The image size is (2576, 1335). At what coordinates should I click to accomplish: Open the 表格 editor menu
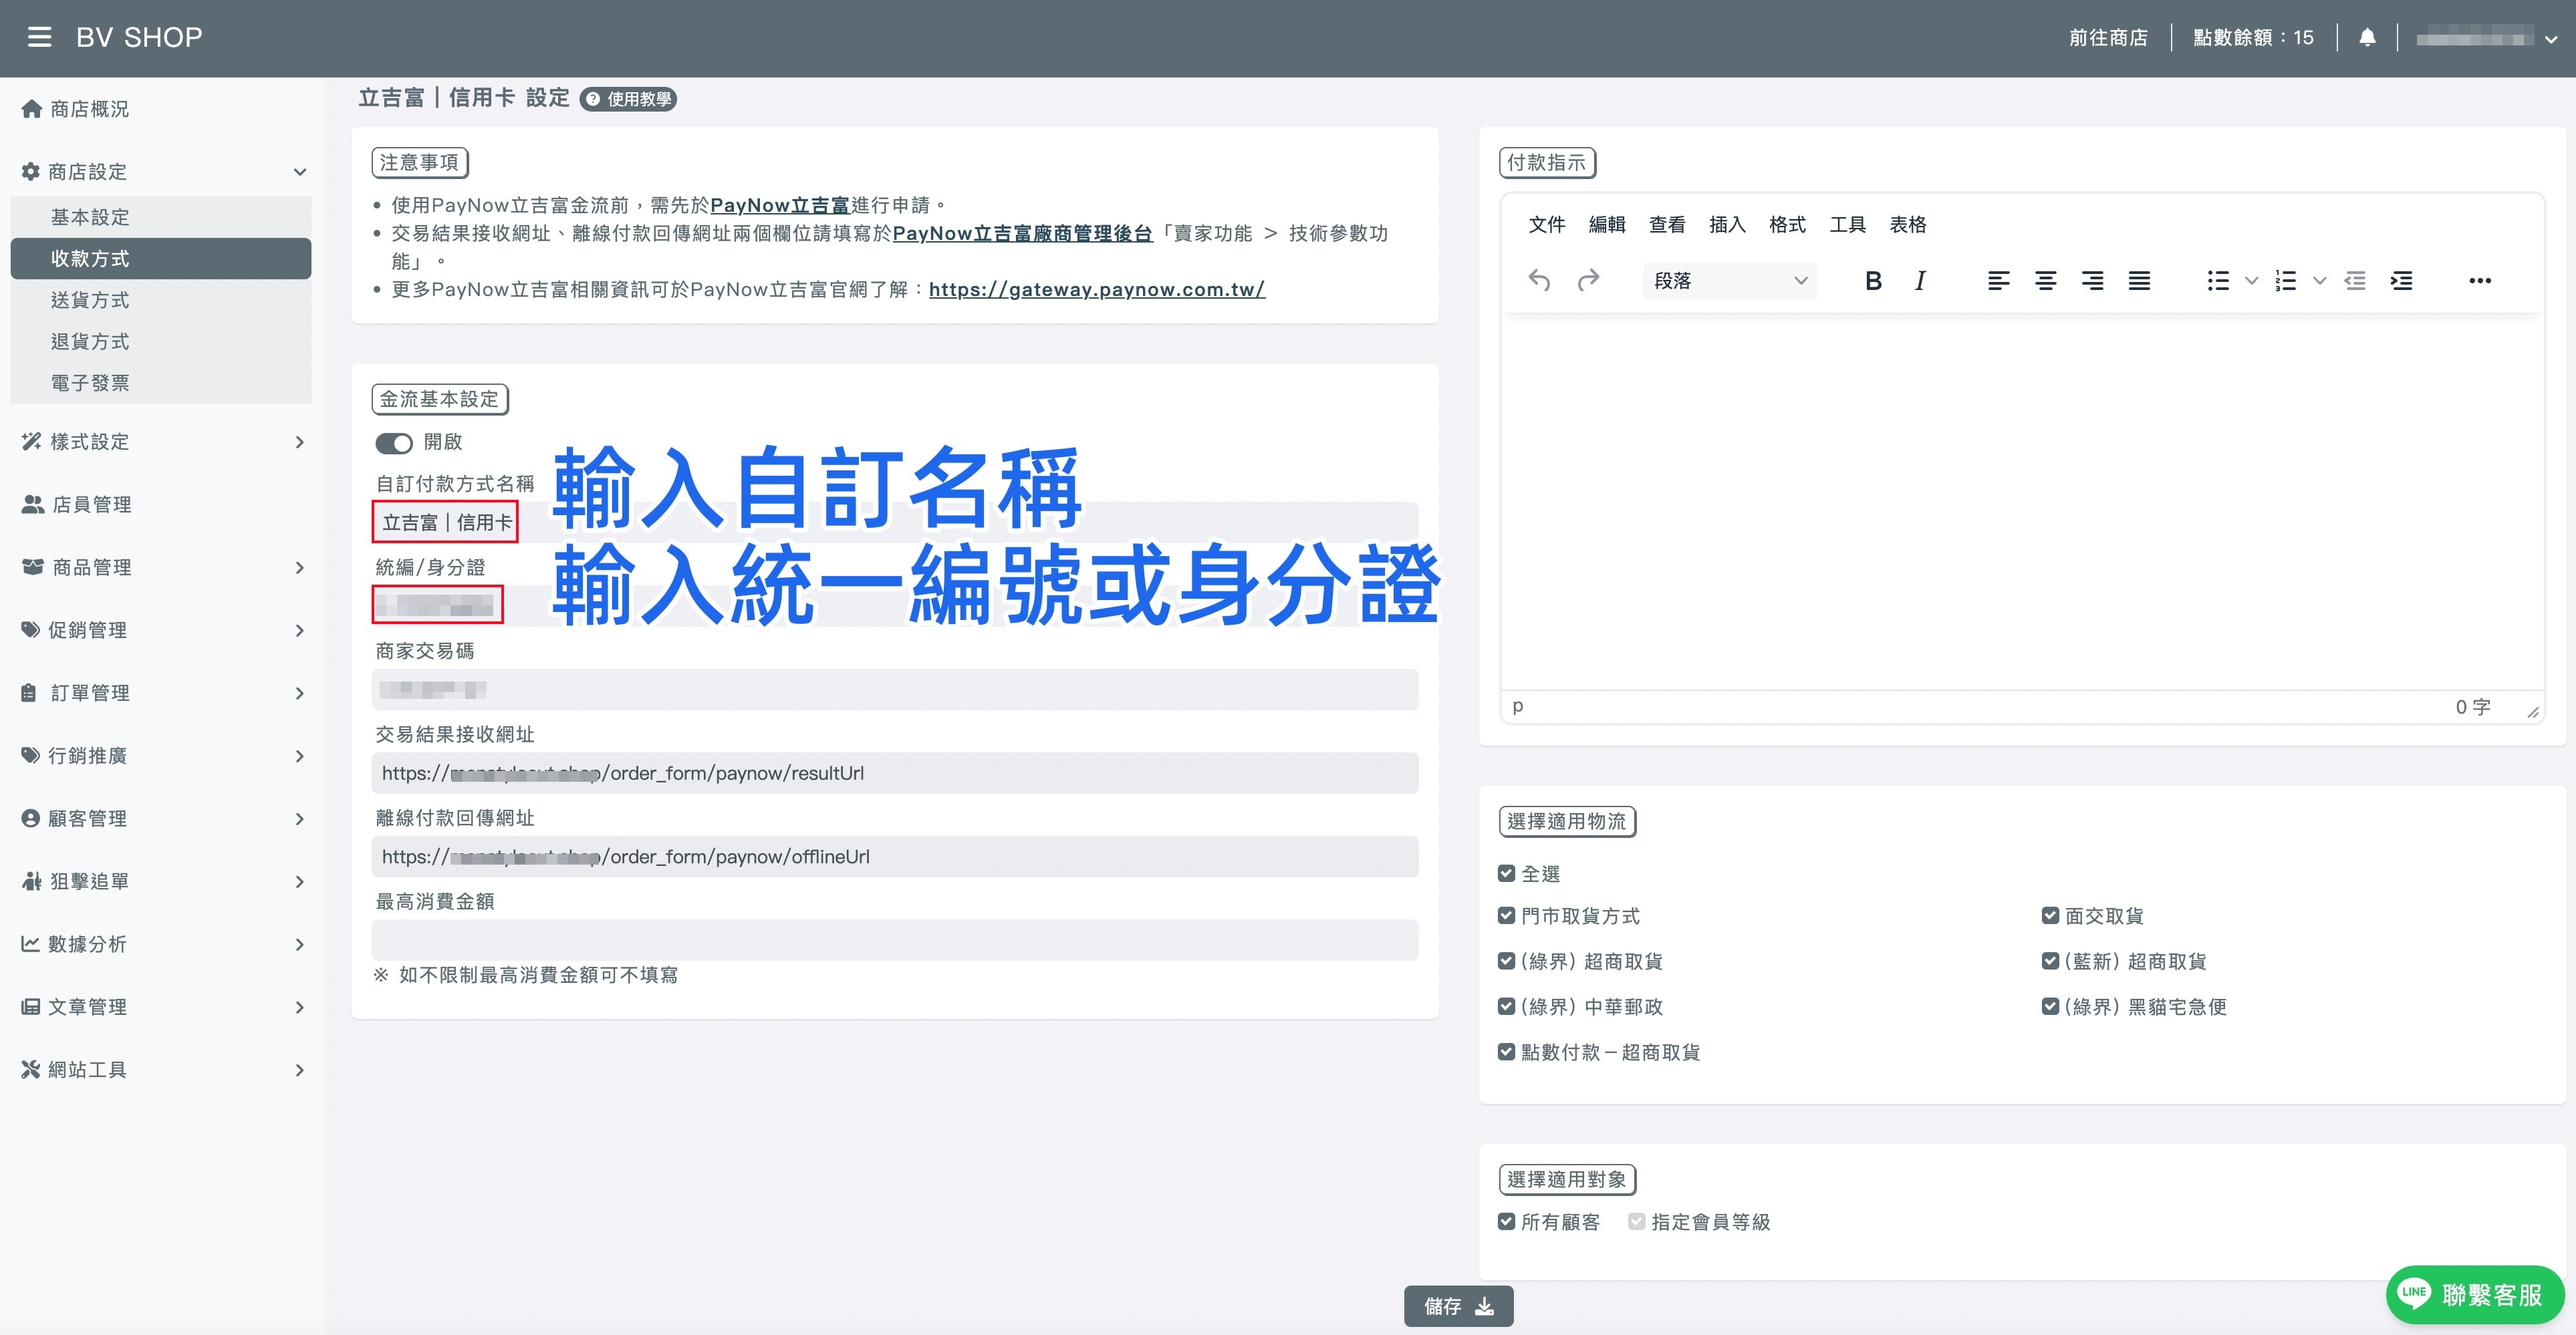click(1907, 224)
